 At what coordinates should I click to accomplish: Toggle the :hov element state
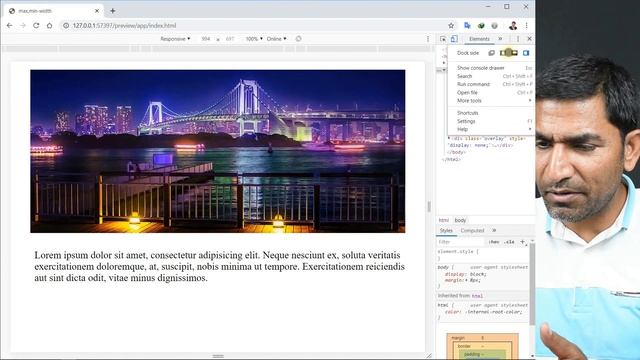point(494,242)
